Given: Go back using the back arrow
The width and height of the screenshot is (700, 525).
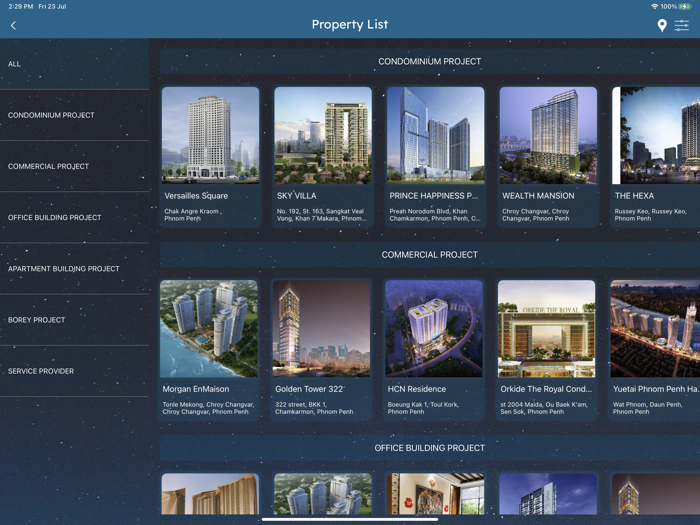Looking at the screenshot, I should (x=13, y=25).
